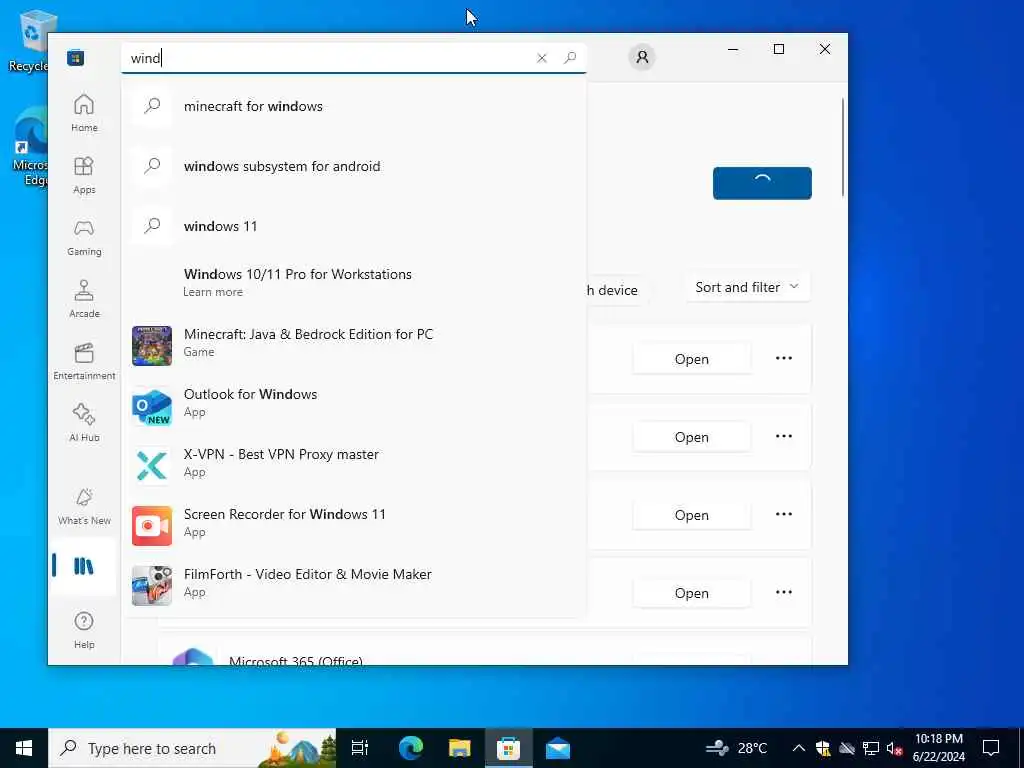Open Task View from taskbar
1024x768 pixels.
pos(360,748)
